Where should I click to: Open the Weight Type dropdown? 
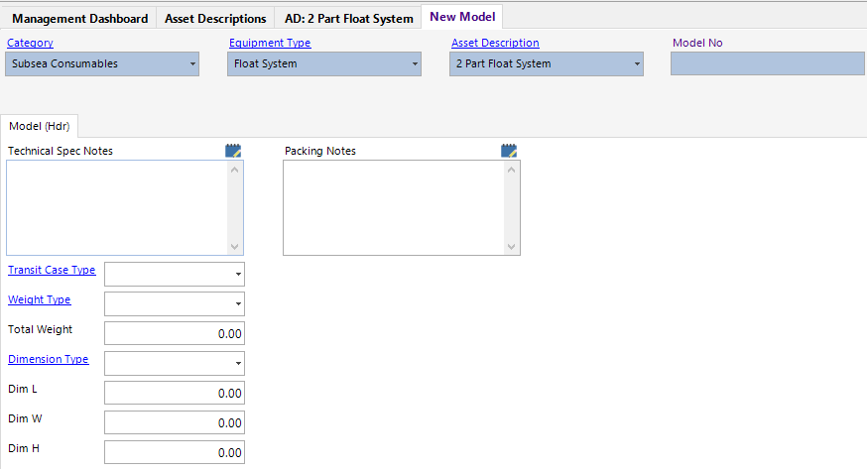(238, 304)
